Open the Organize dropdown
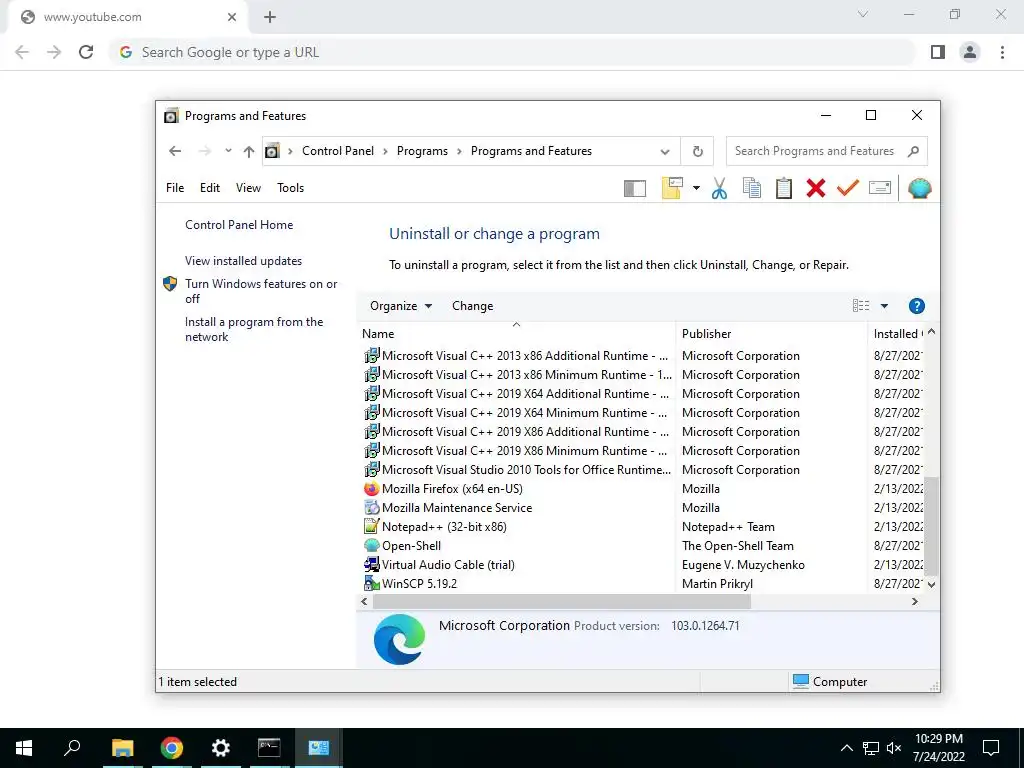The width and height of the screenshot is (1024, 768). point(400,306)
